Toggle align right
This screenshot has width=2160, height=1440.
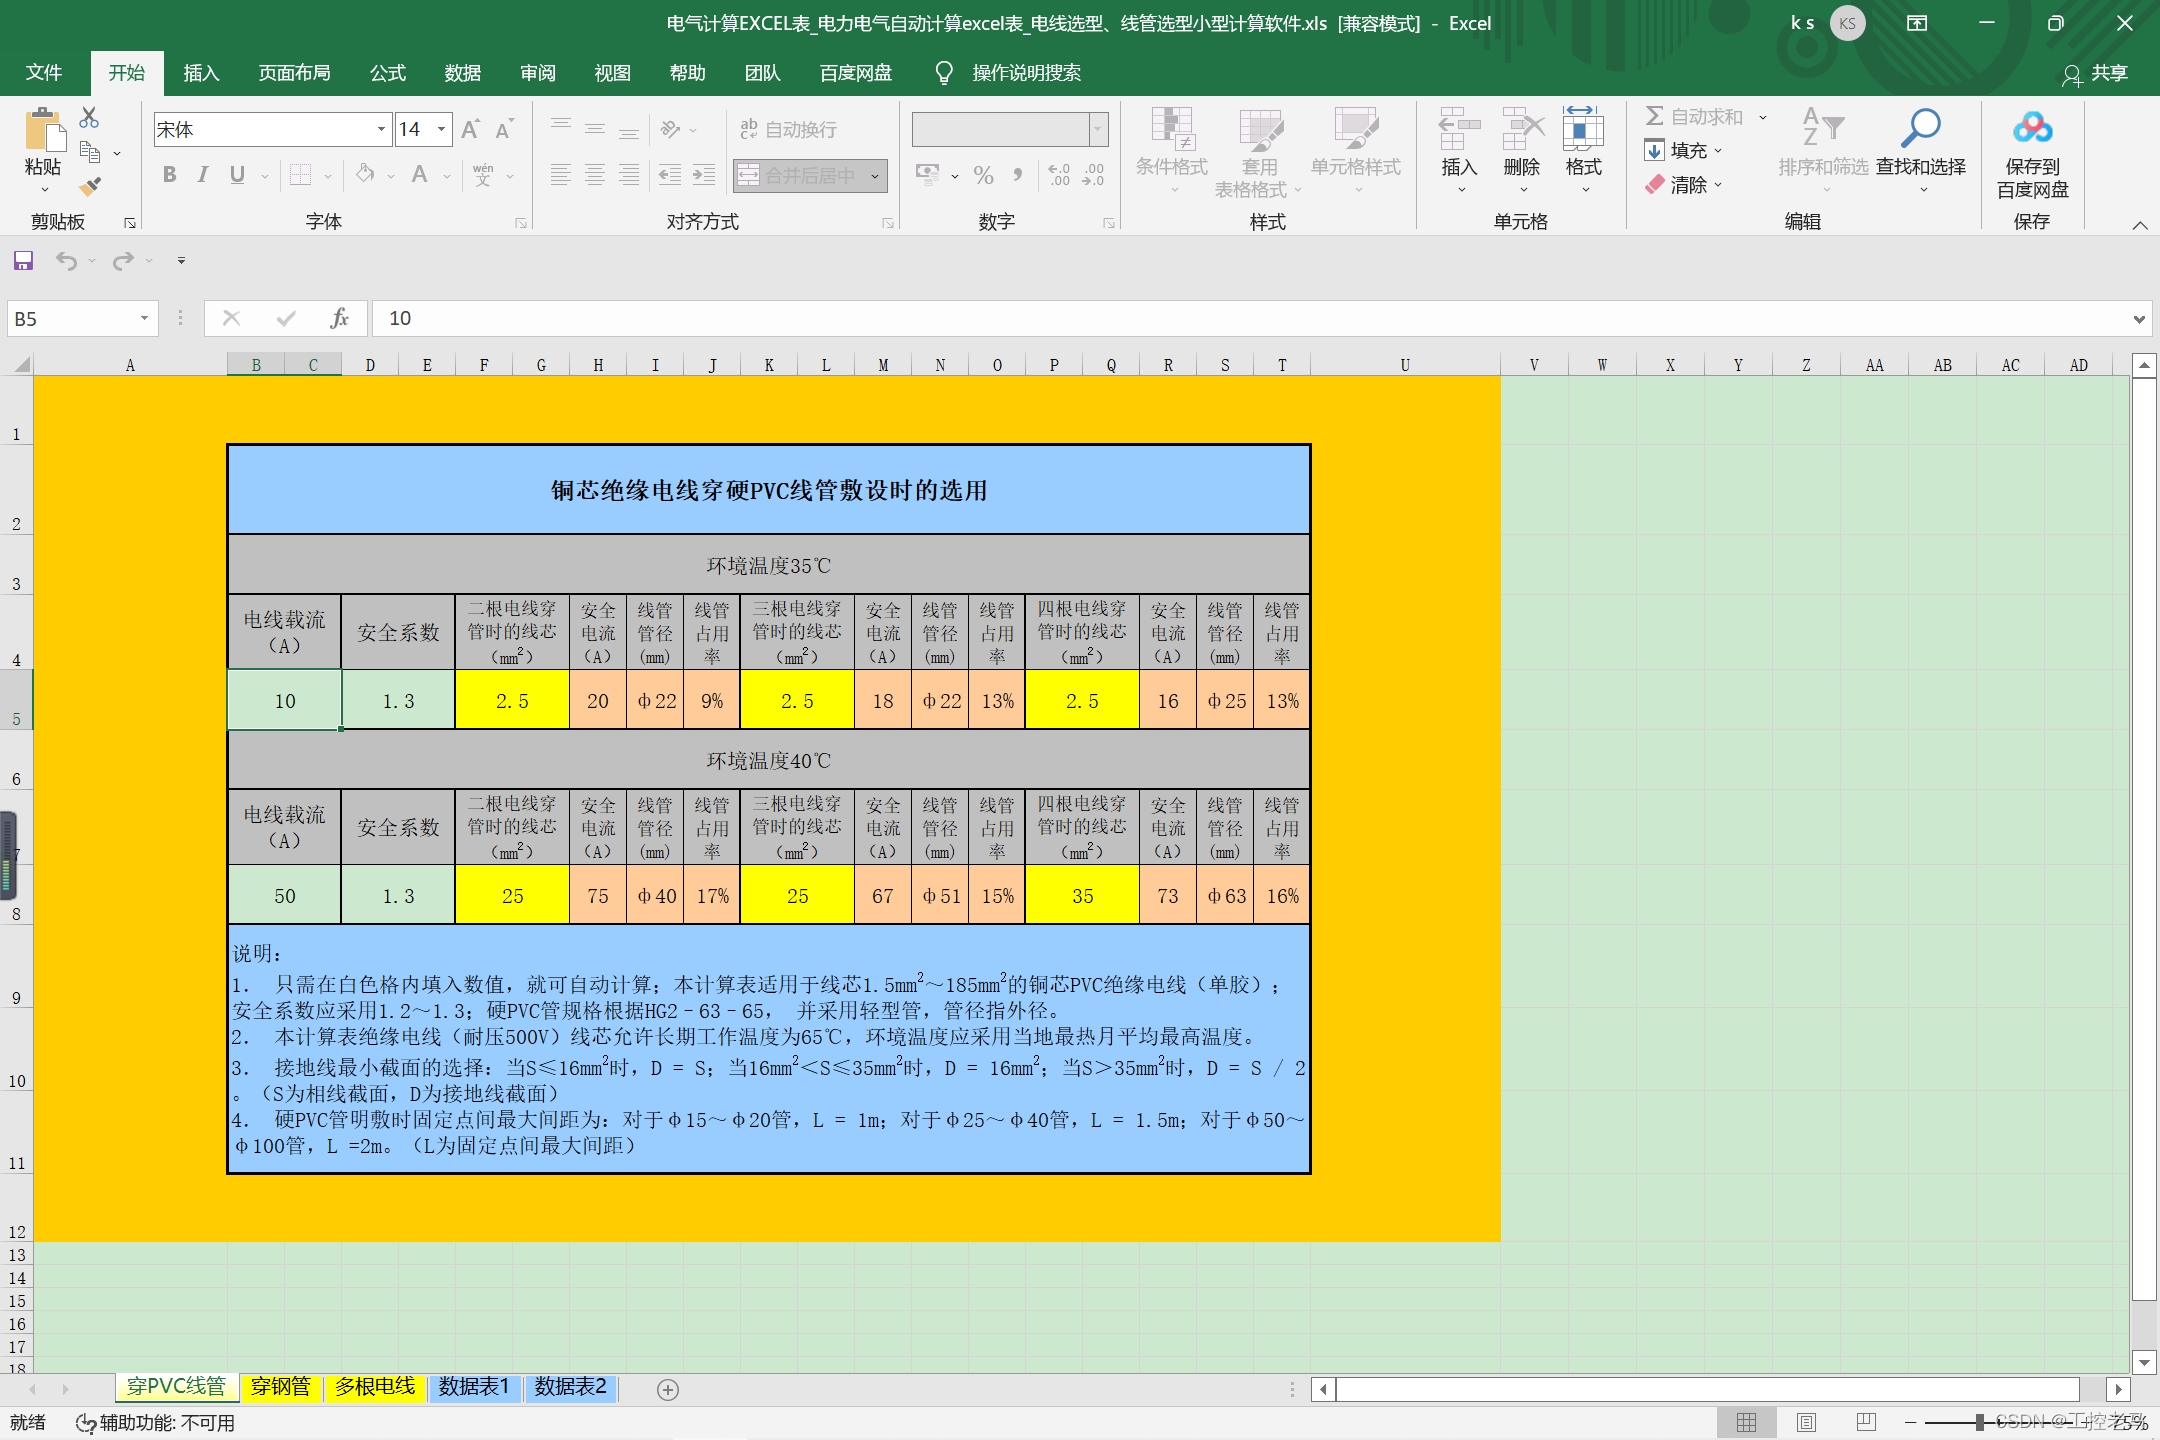point(629,175)
